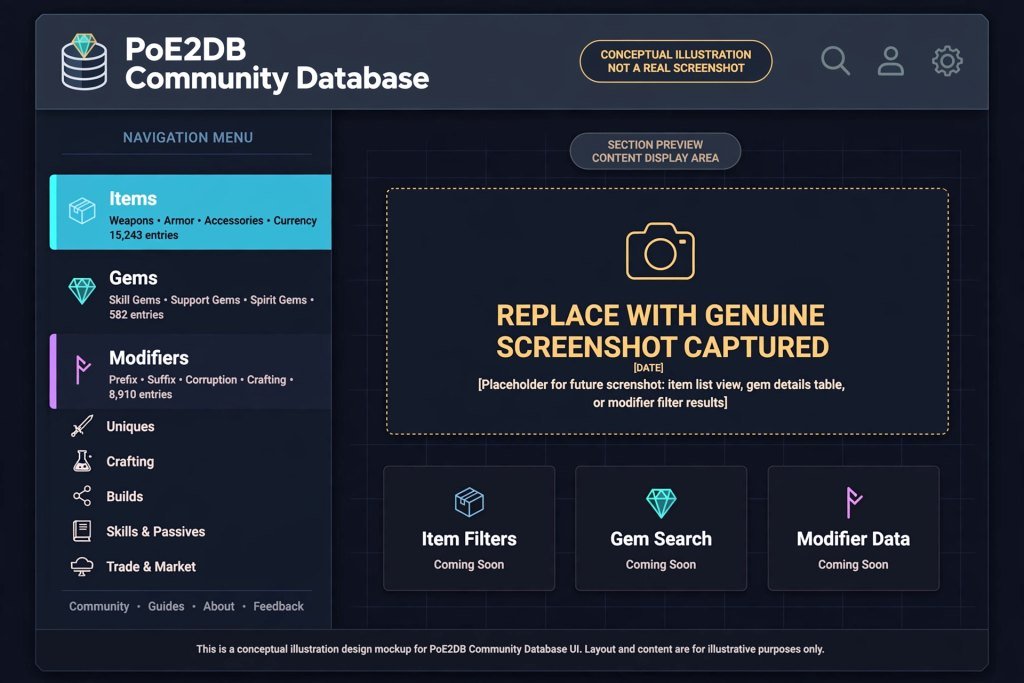Click 'Coming Soon' under Gem Search
The image size is (1024, 683).
point(661,565)
